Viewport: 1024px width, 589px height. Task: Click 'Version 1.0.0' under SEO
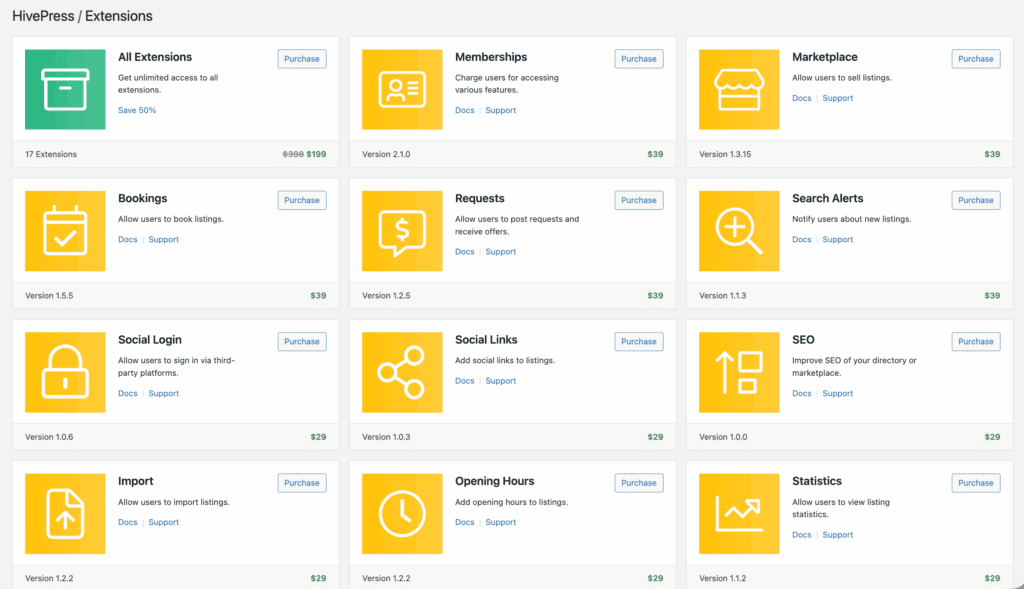click(x=724, y=437)
